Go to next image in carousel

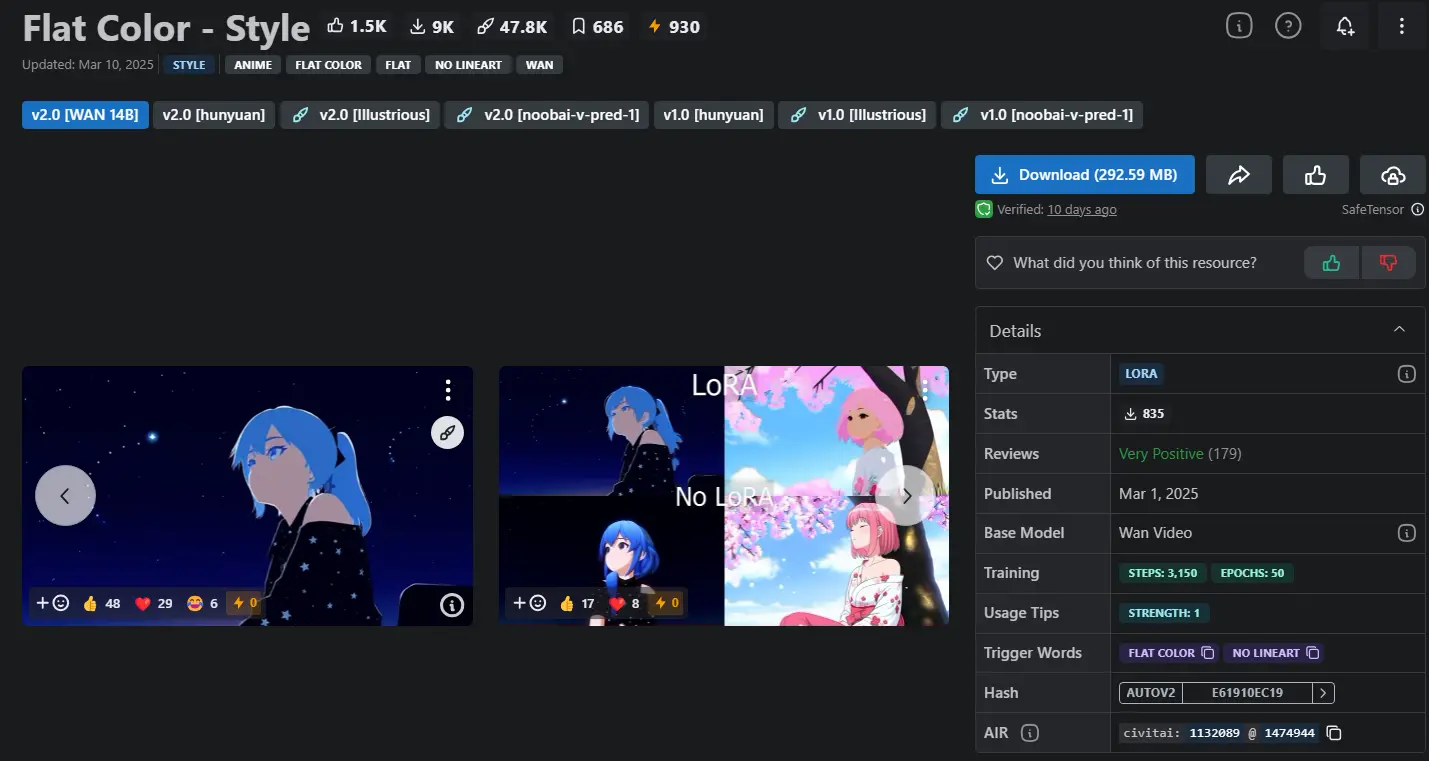906,495
